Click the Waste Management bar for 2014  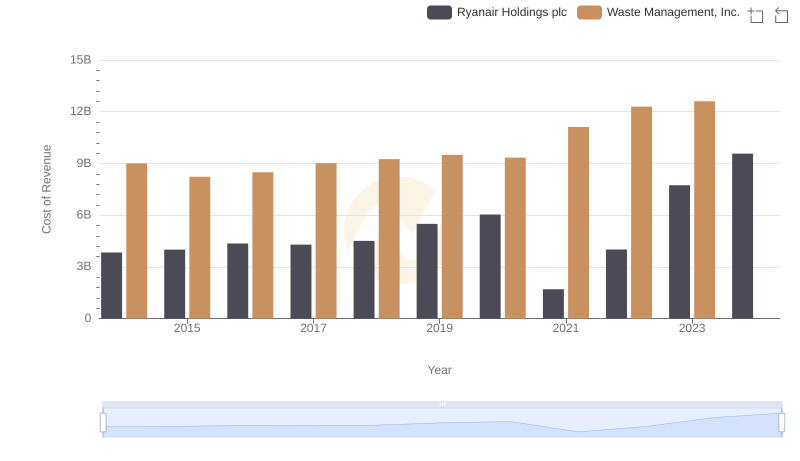[x=137, y=241]
